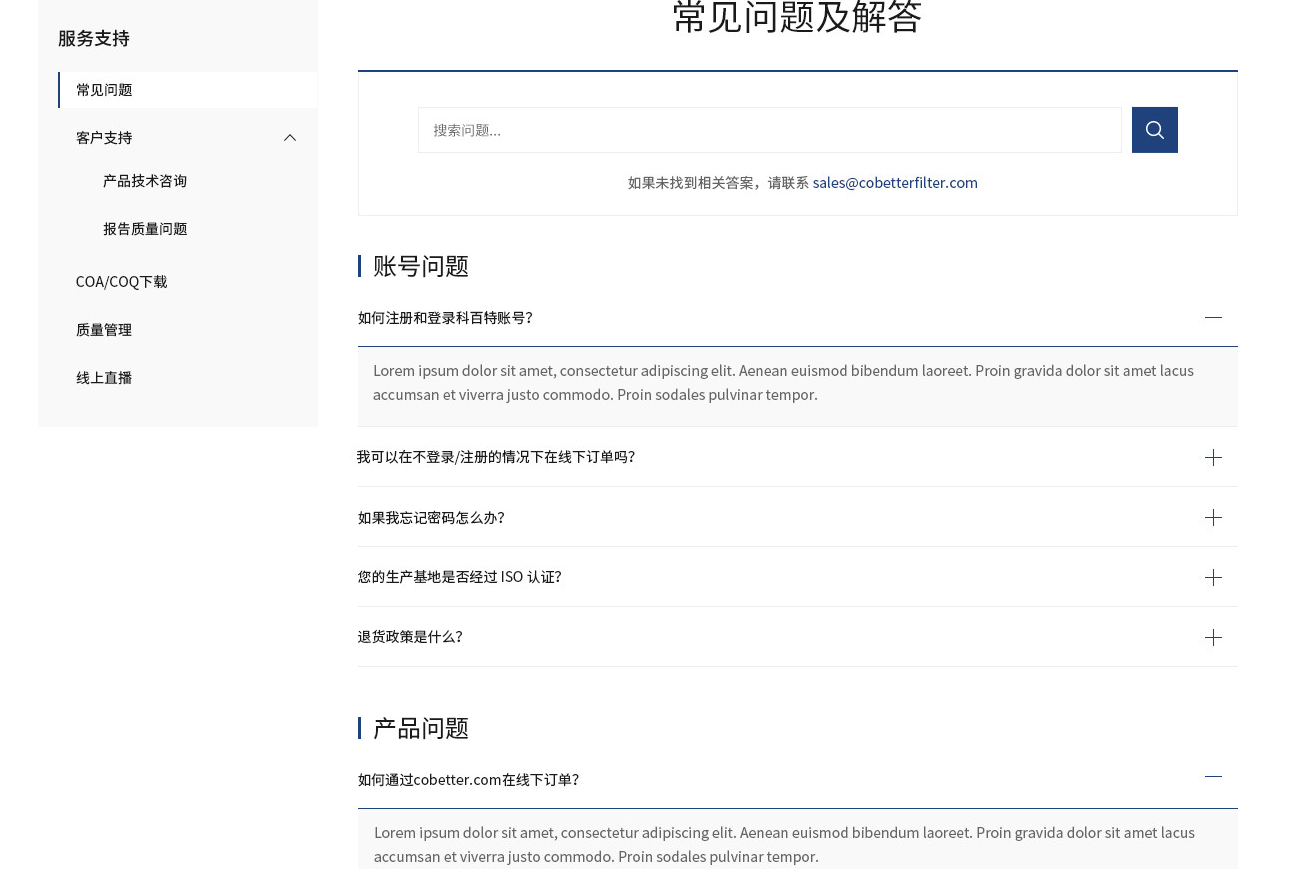Open the sales@cobetterfilter.com email link
The image size is (1301, 869).
pos(895,182)
